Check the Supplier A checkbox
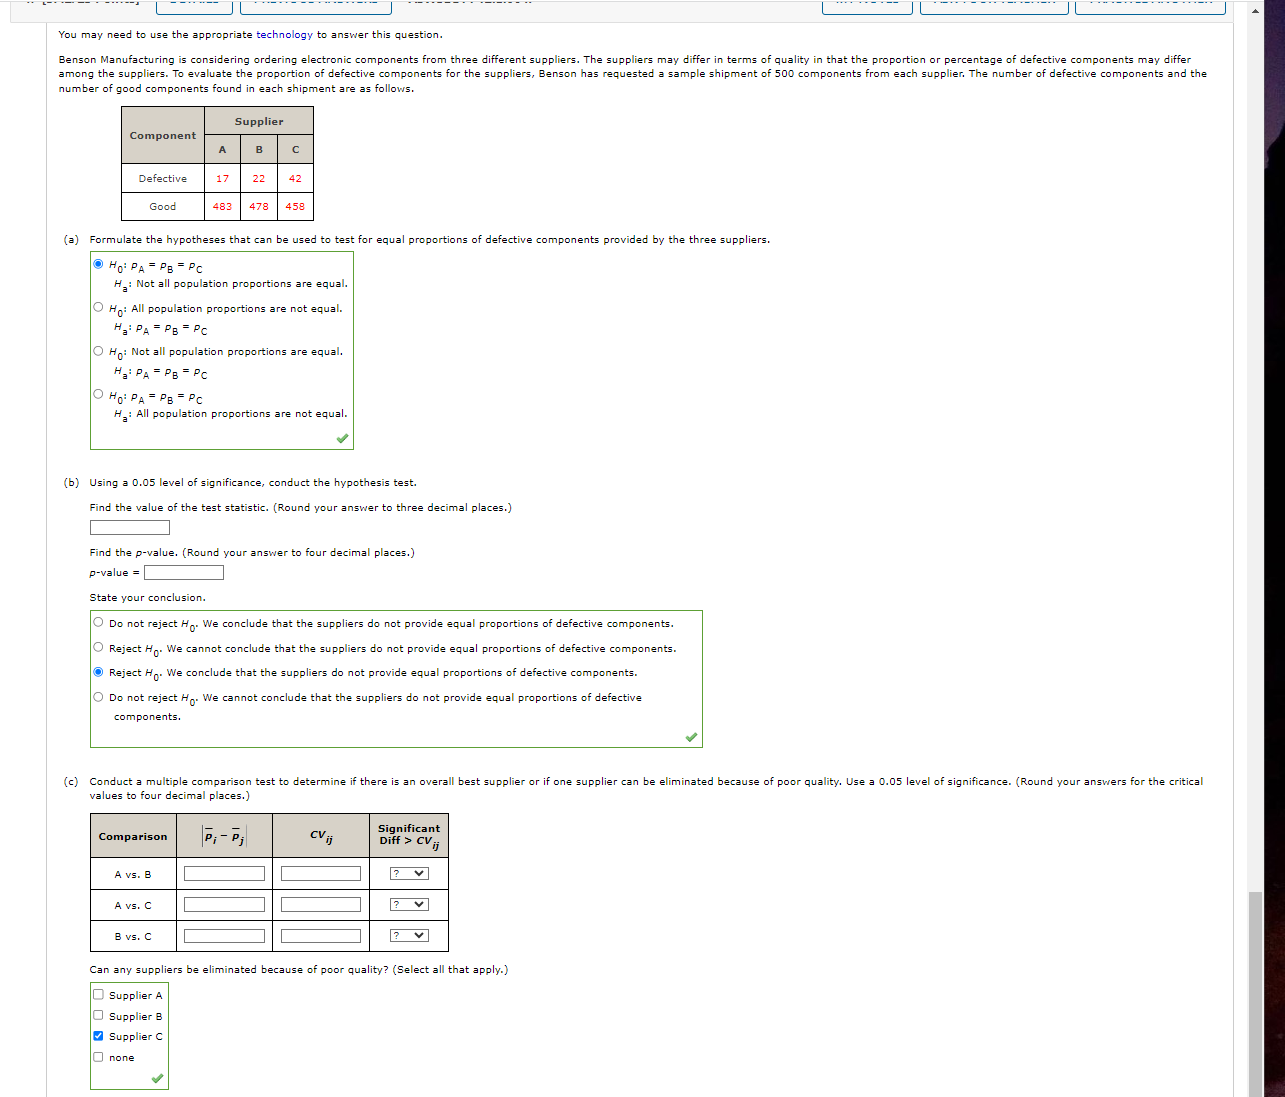Screen dimensions: 1285x1097 [98, 994]
